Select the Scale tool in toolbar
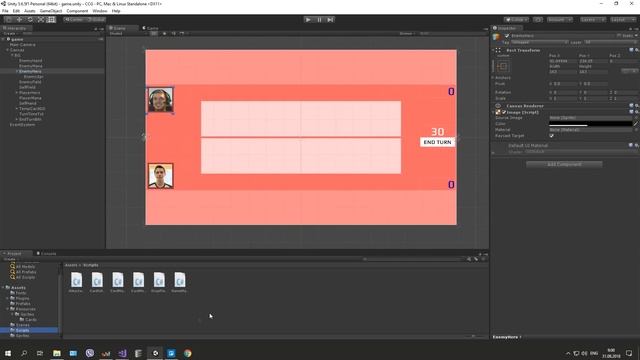This screenshot has width=640, height=360. (40, 20)
